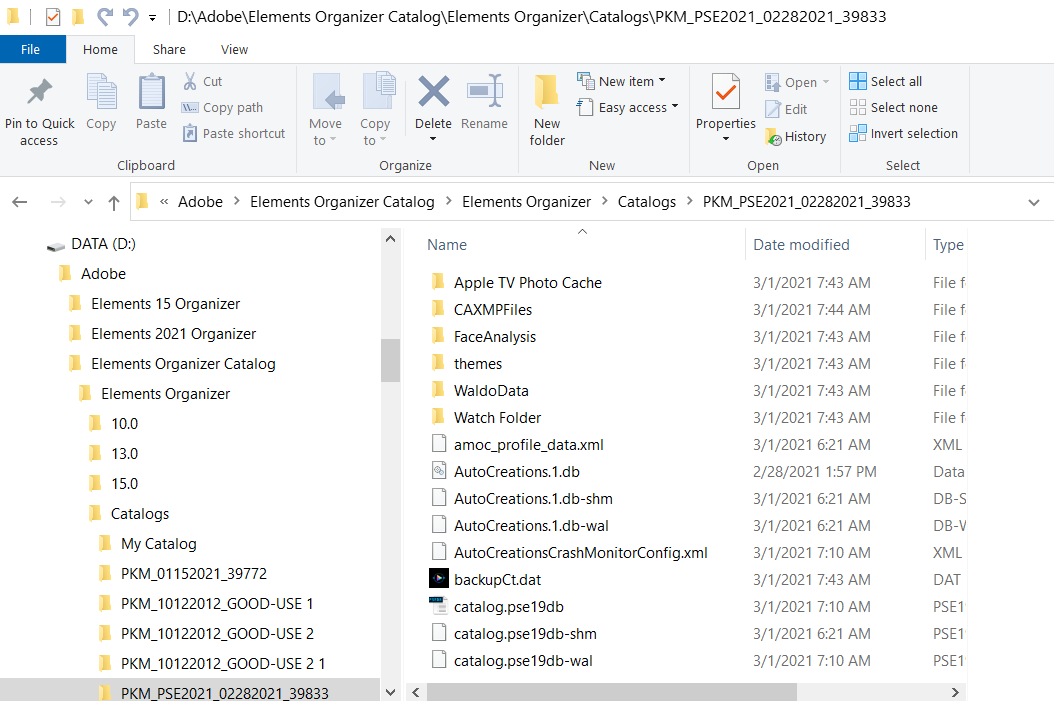Click the History icon
This screenshot has height=701, width=1054.
pos(773,136)
